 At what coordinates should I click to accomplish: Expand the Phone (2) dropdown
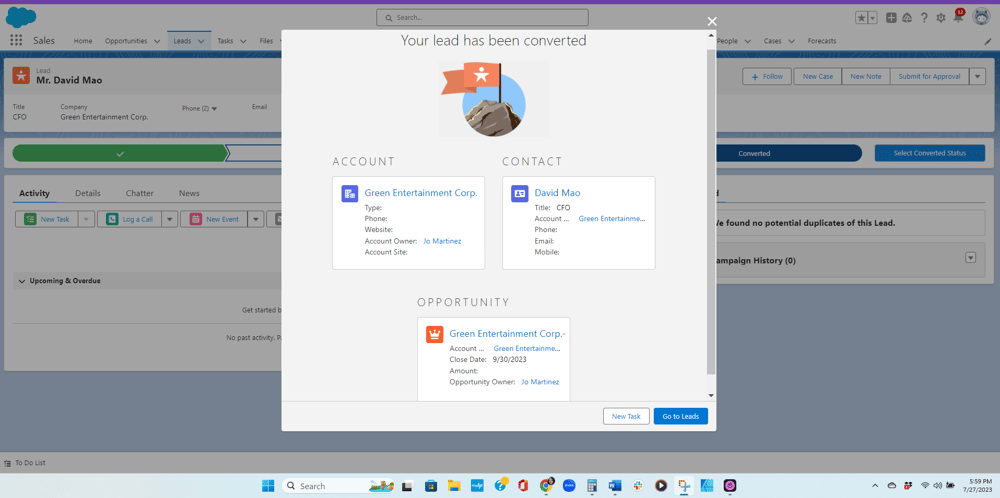(x=200, y=108)
